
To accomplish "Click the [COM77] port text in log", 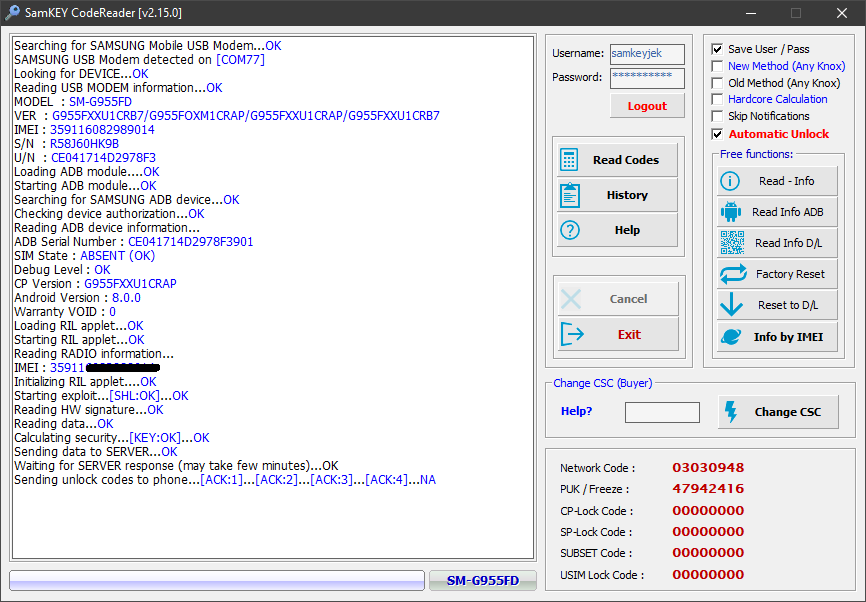I will (x=240, y=60).
